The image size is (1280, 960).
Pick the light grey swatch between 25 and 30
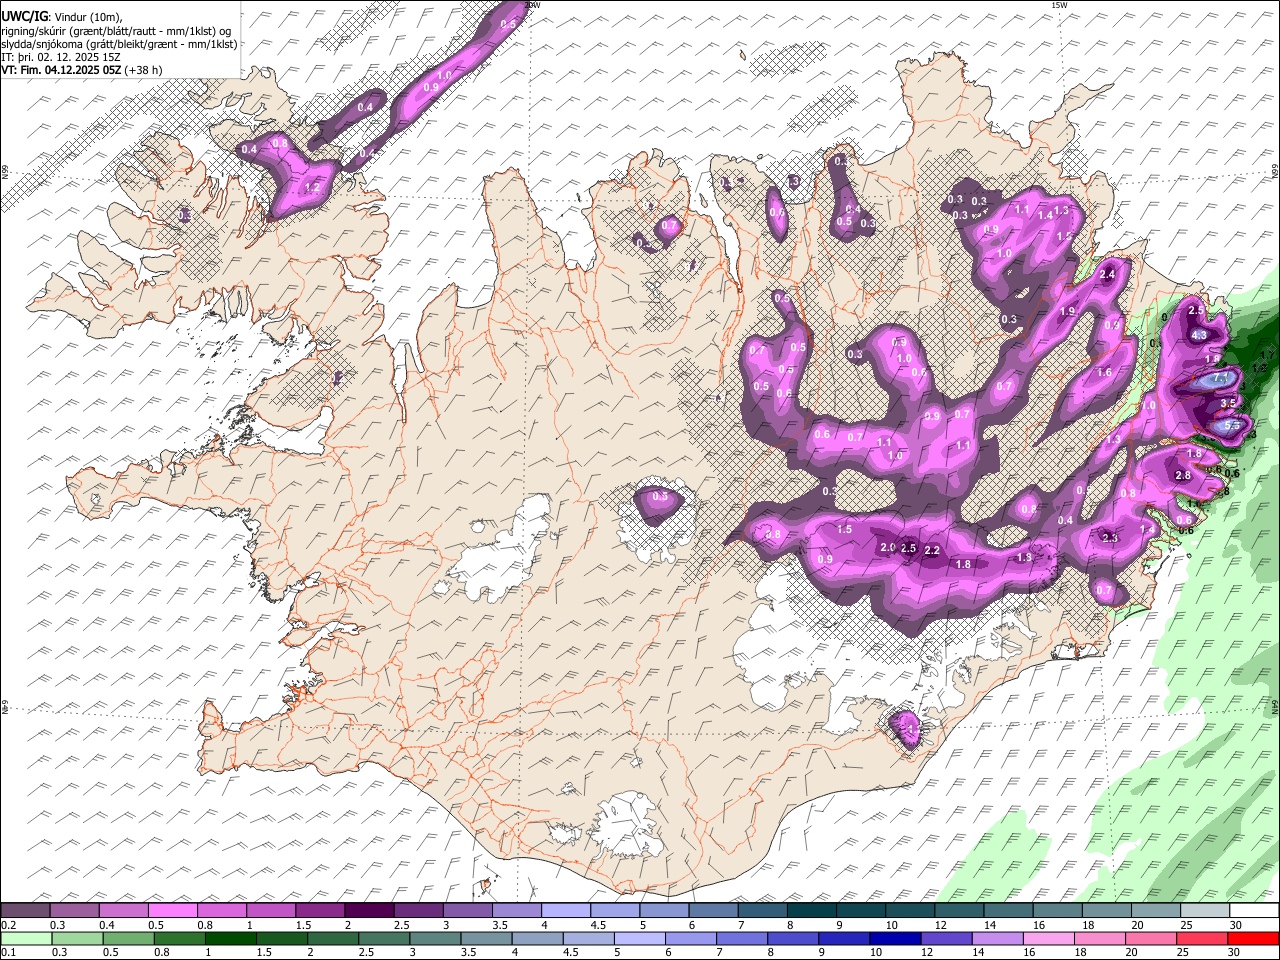(1203, 910)
